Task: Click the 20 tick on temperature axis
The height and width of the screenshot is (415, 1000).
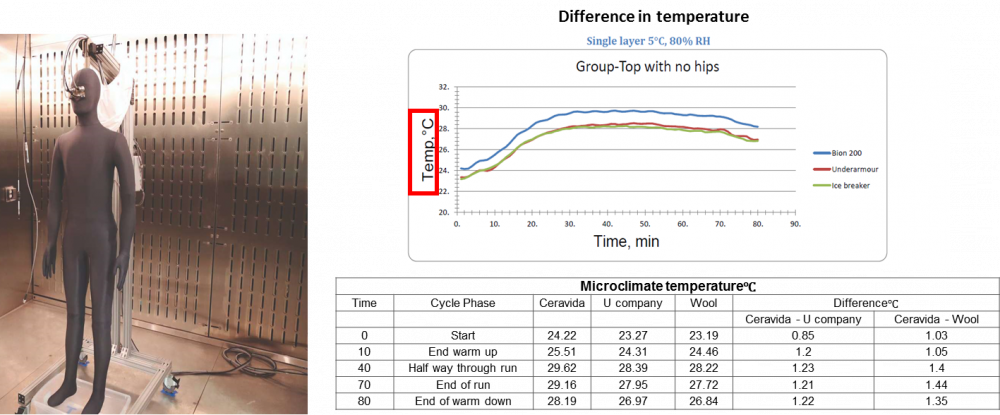Action: point(444,213)
